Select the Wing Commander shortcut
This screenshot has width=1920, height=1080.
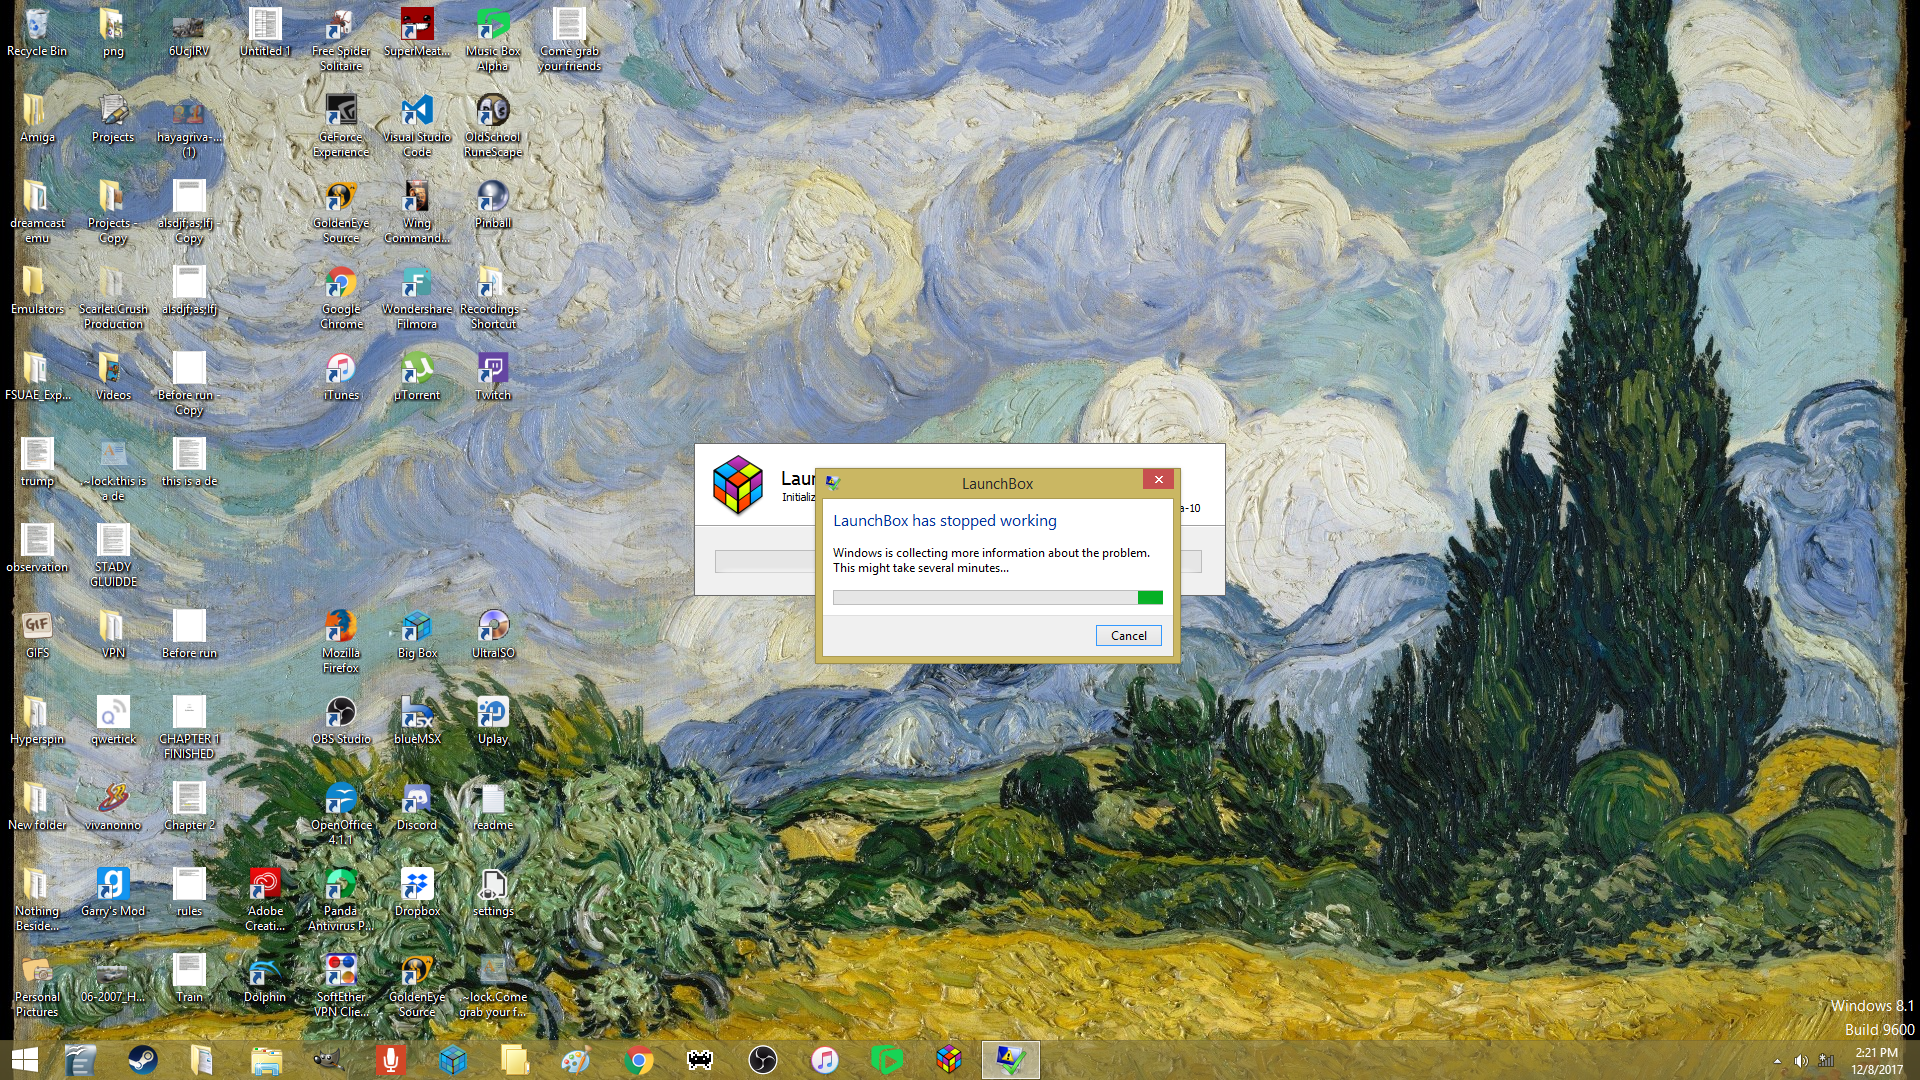[417, 211]
